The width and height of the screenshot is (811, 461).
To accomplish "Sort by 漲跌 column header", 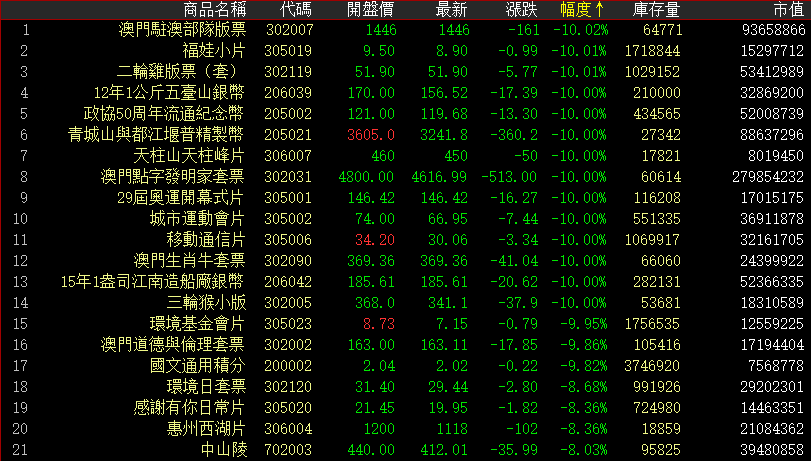I will [521, 9].
